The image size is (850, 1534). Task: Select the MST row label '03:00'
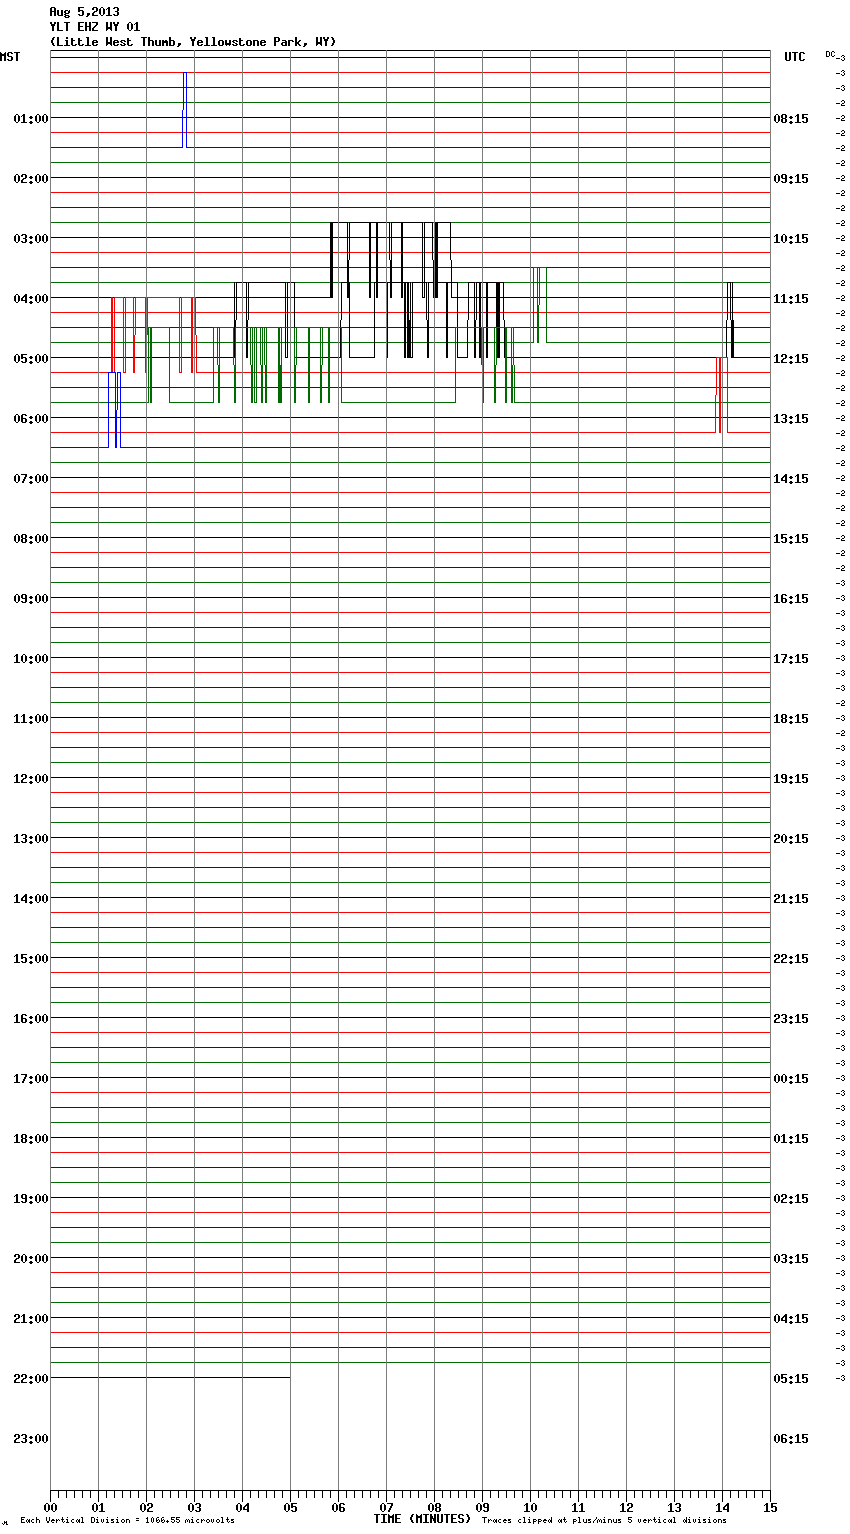point(31,238)
